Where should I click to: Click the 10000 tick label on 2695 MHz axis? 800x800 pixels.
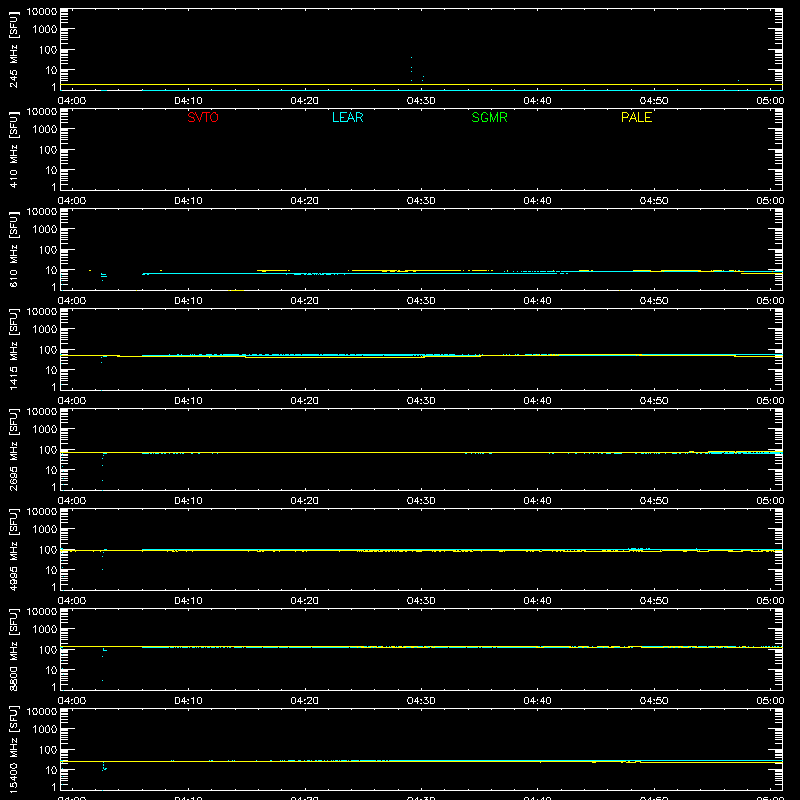(42, 412)
